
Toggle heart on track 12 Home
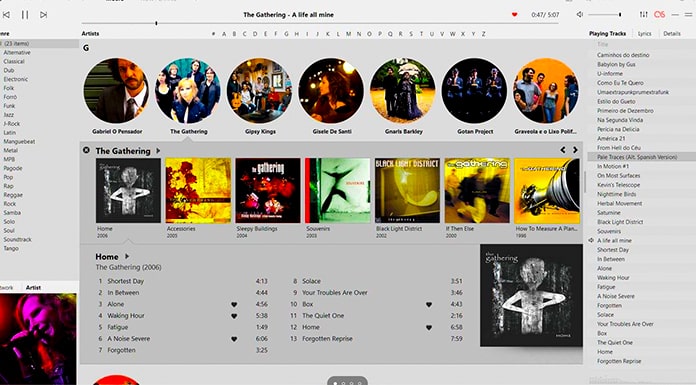pyautogui.click(x=429, y=328)
